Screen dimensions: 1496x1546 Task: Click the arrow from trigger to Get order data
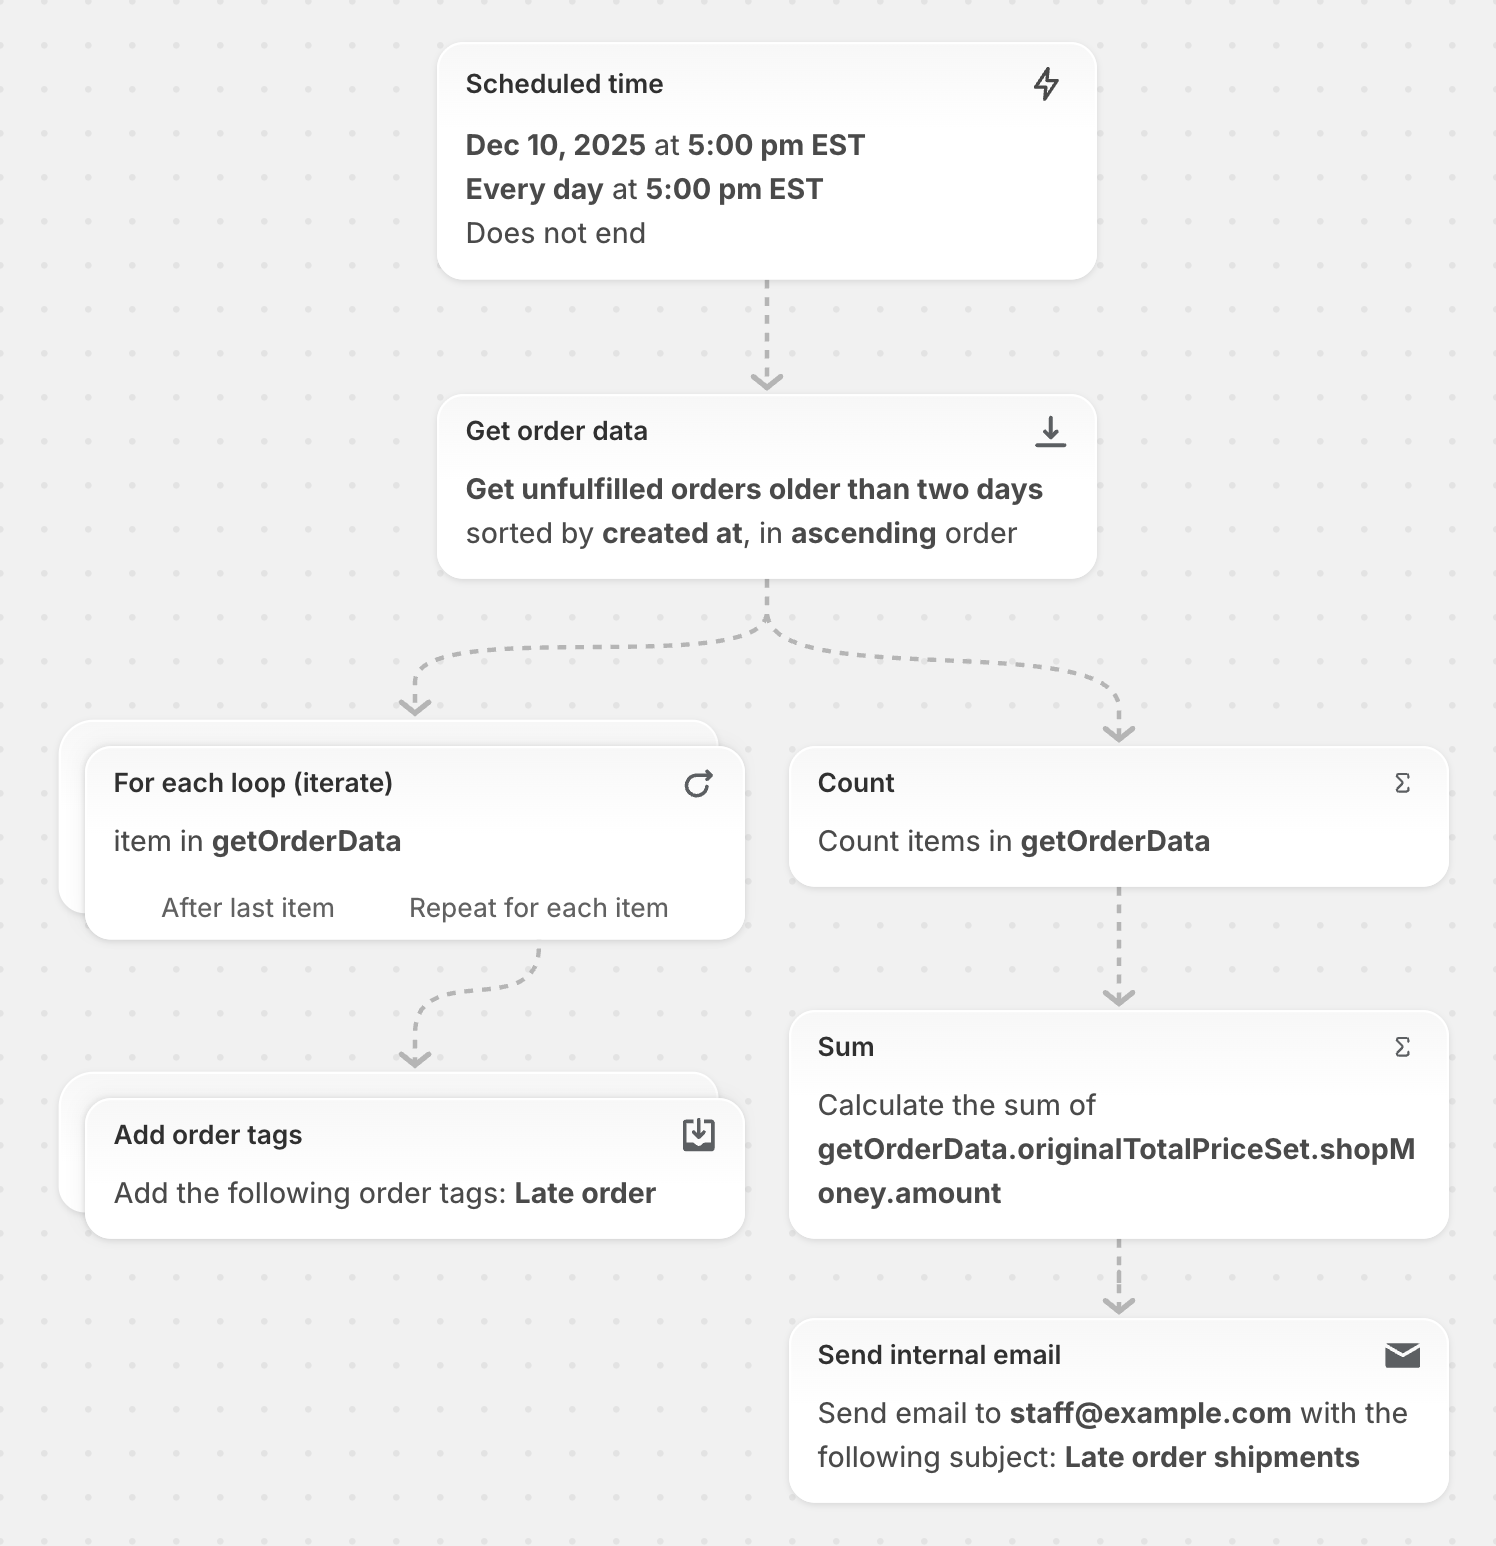767,335
